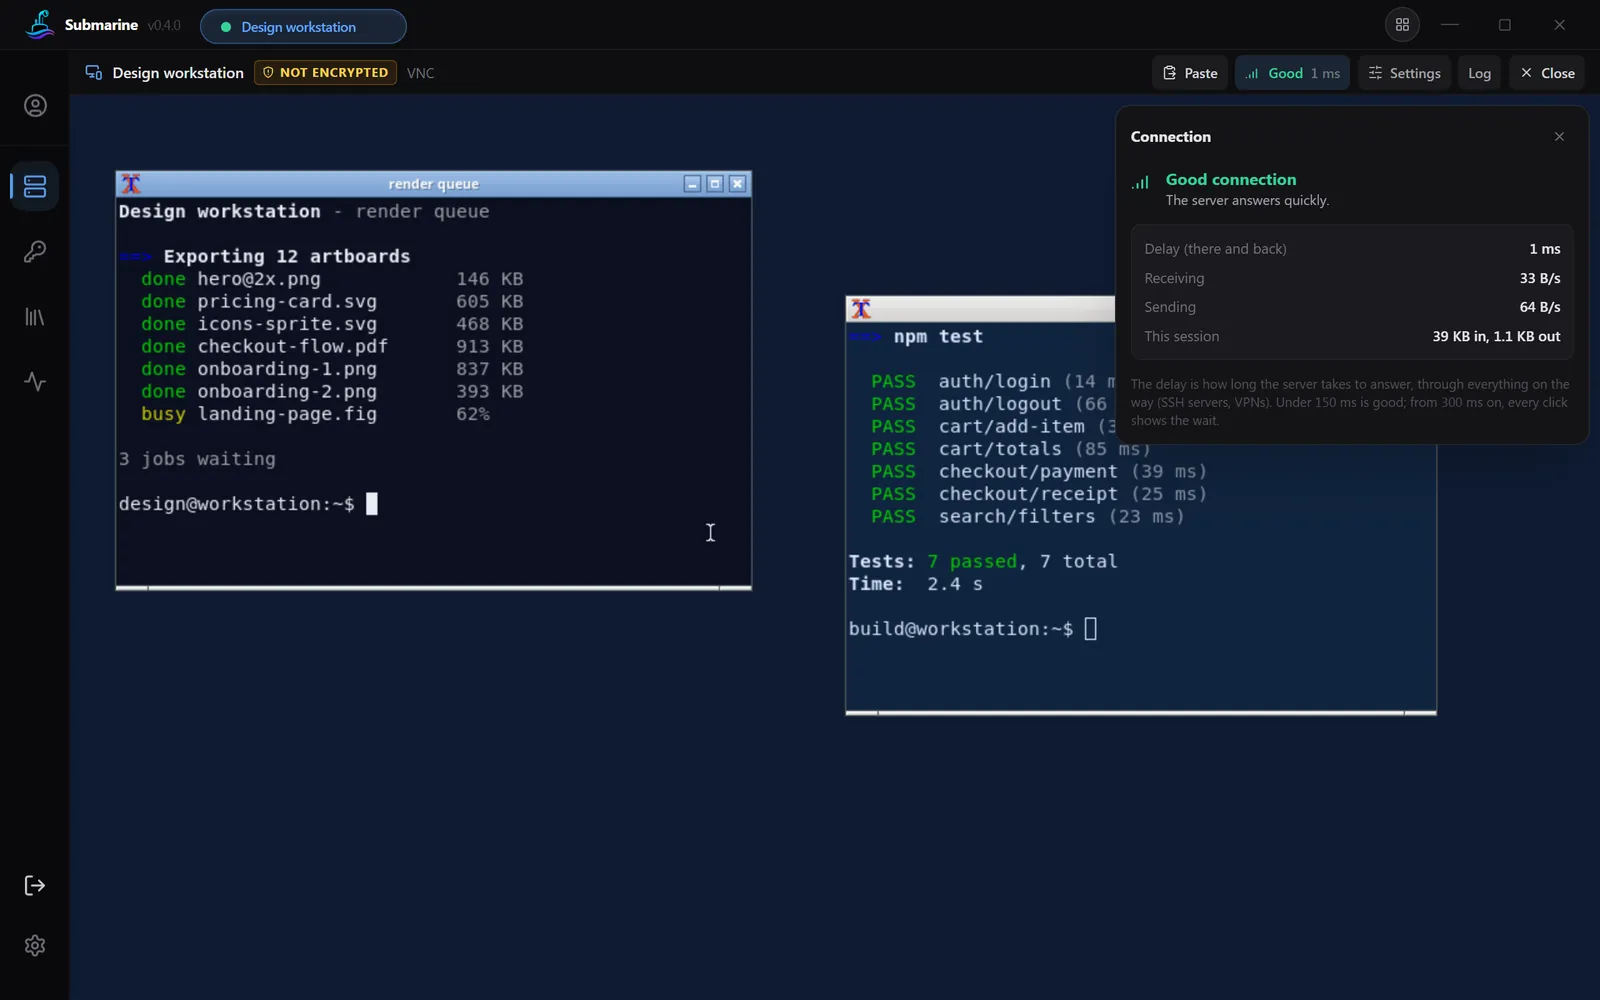Click the pricing-card.svg row
The width and height of the screenshot is (1600, 1000).
pyautogui.click(x=332, y=301)
